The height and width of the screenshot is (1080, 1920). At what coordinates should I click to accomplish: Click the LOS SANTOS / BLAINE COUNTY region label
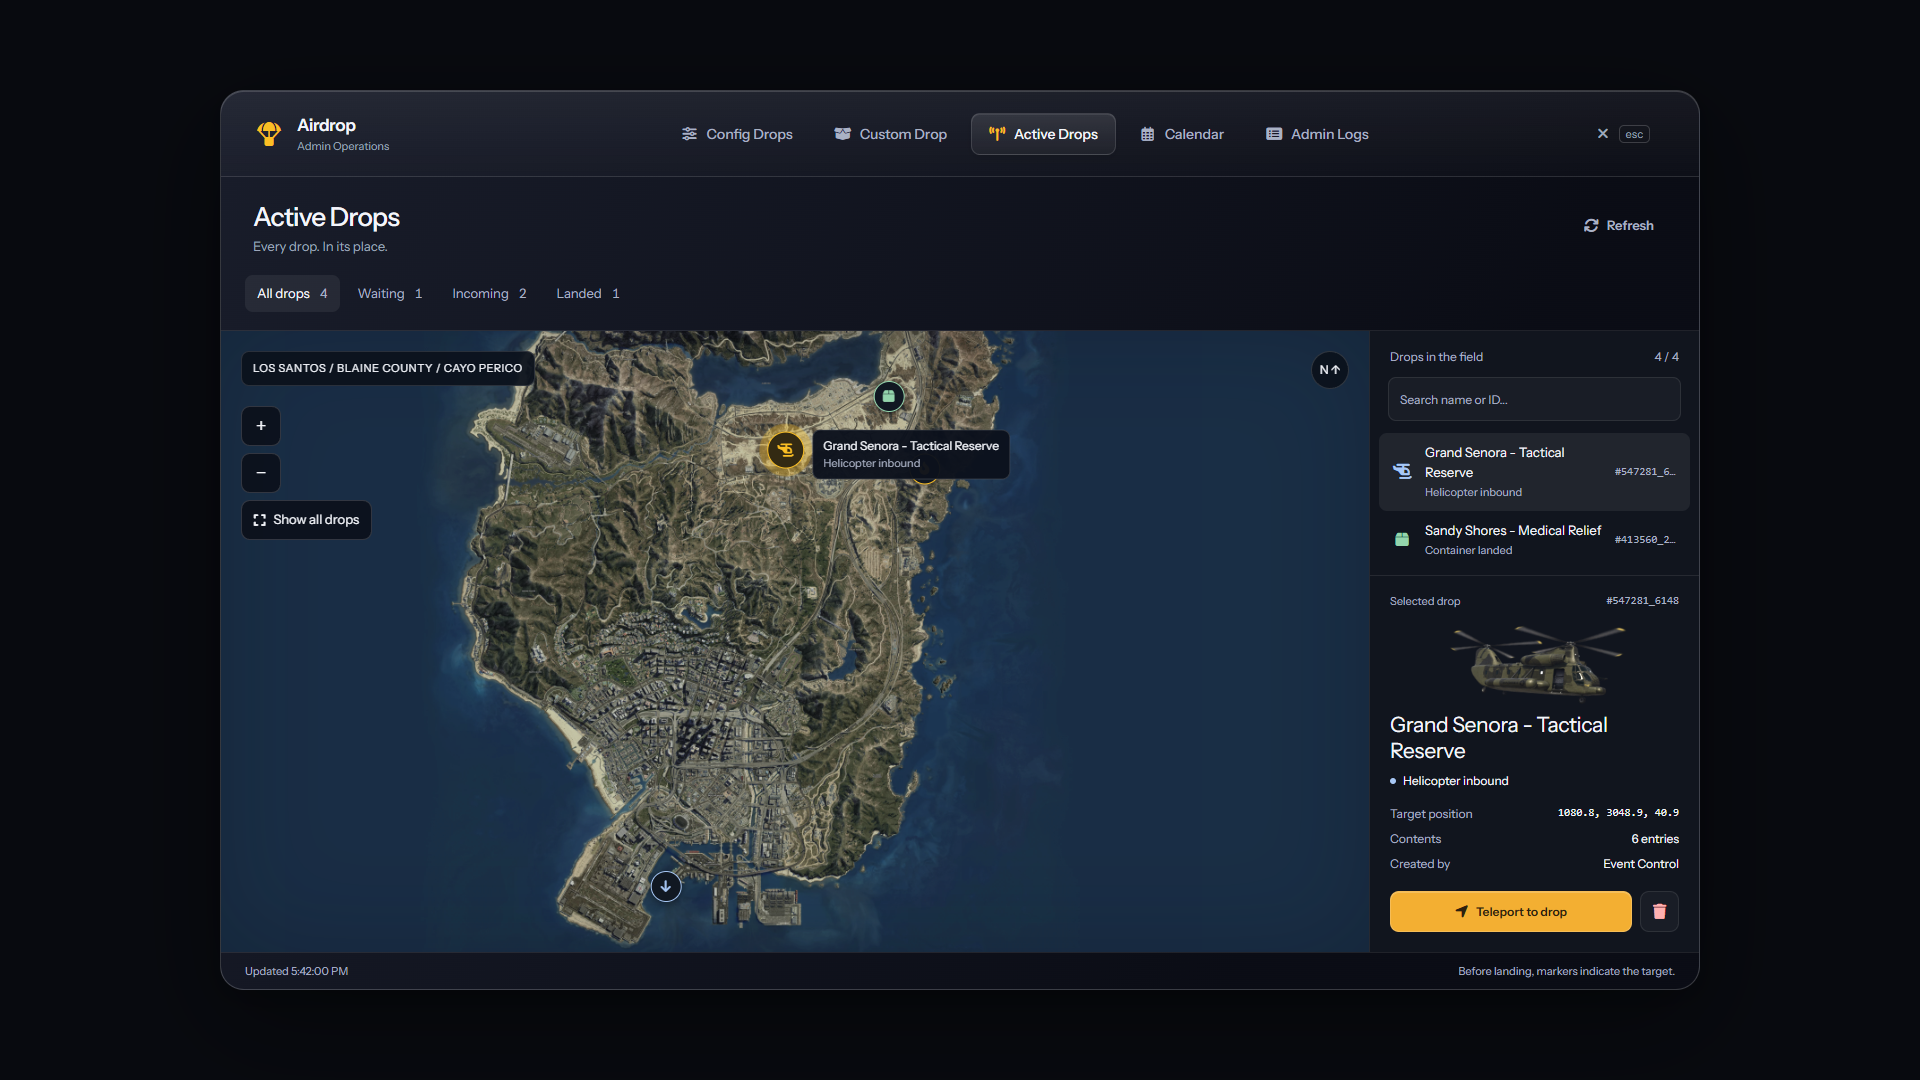coord(387,368)
